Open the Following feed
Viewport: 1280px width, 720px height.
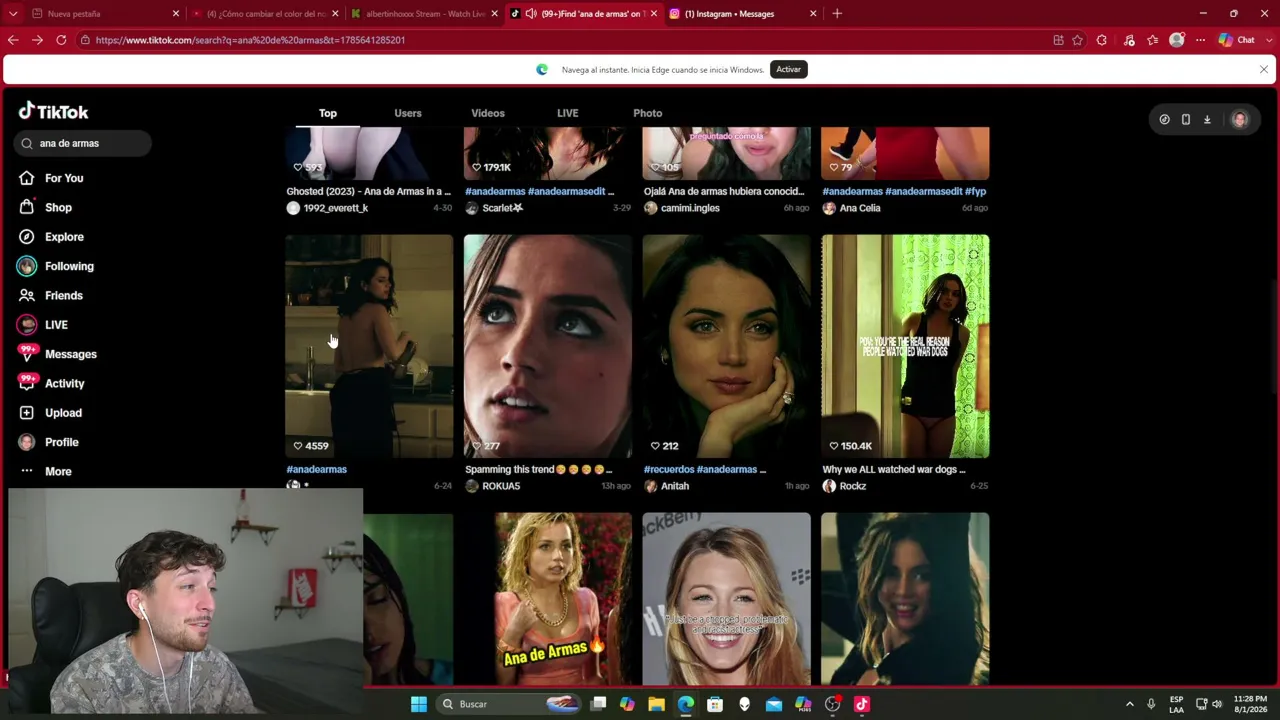(55, 266)
